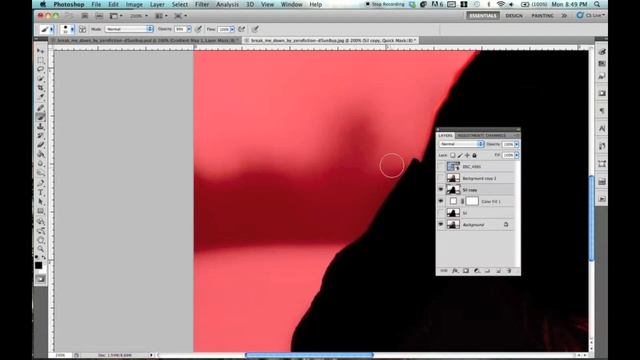This screenshot has height=360, width=640.
Task: Click the horizontal scrollbar thumb
Action: pos(309,355)
